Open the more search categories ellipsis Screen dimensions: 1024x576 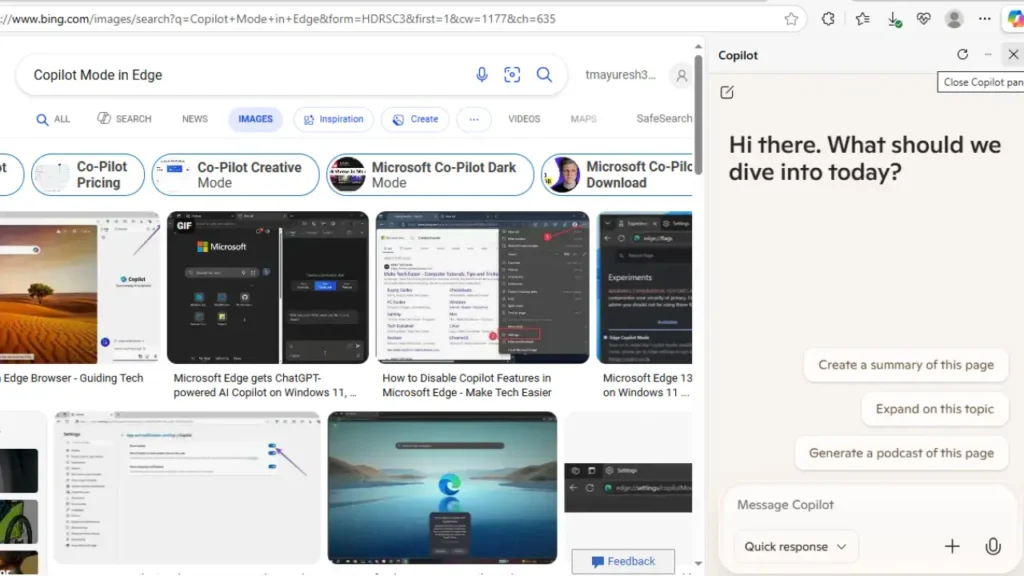[x=474, y=120]
